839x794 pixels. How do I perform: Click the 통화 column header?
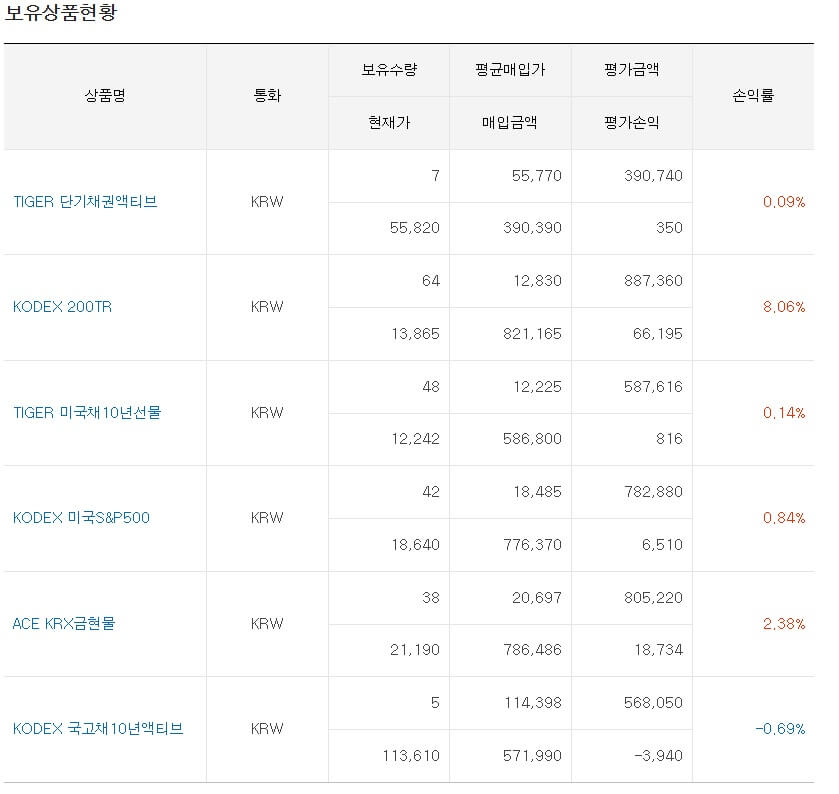pos(267,96)
